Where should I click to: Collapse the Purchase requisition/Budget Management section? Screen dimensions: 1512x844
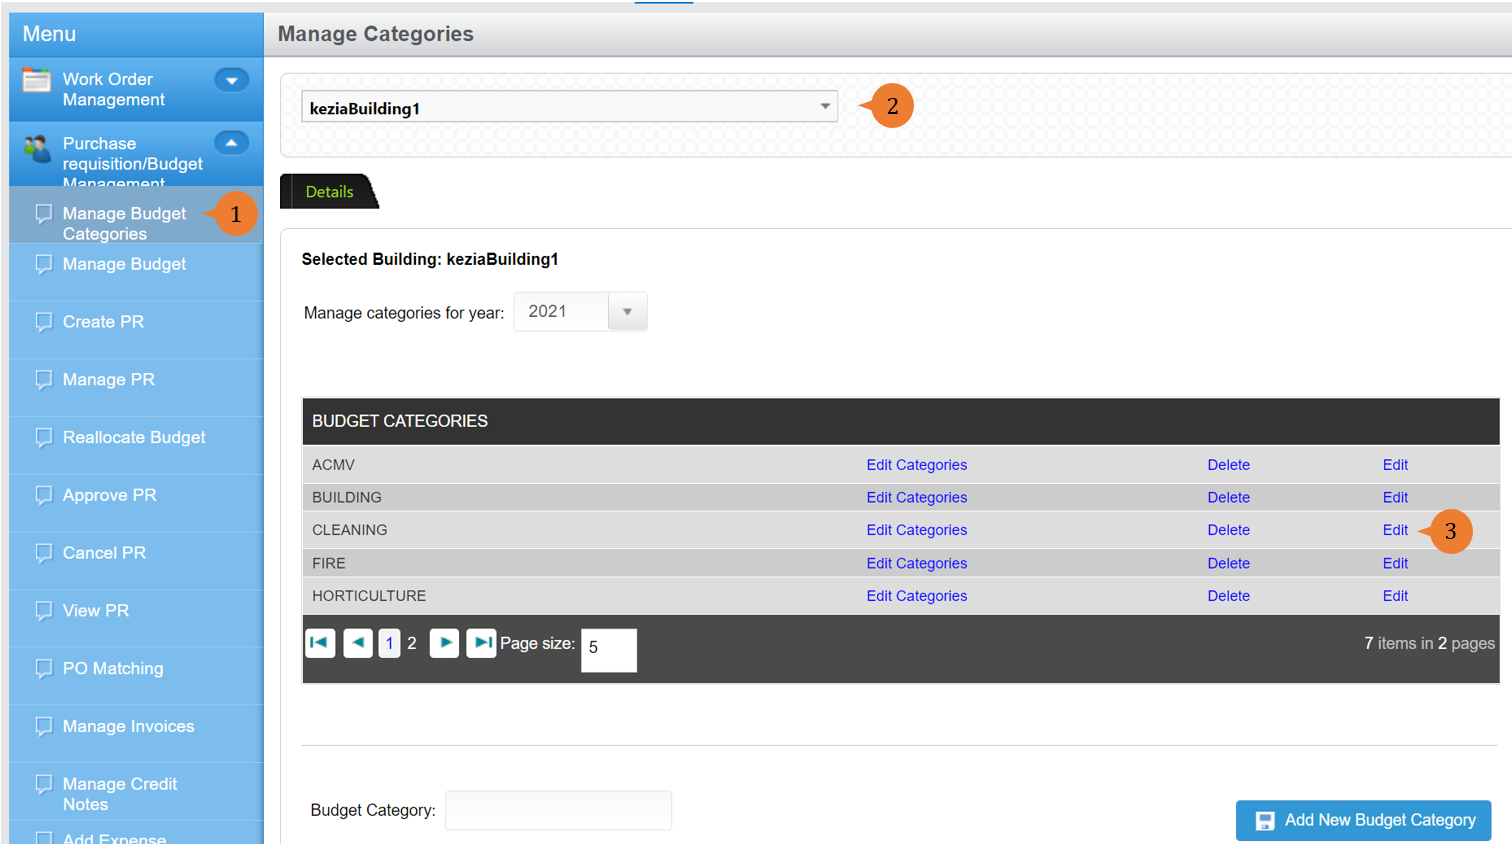coord(231,143)
